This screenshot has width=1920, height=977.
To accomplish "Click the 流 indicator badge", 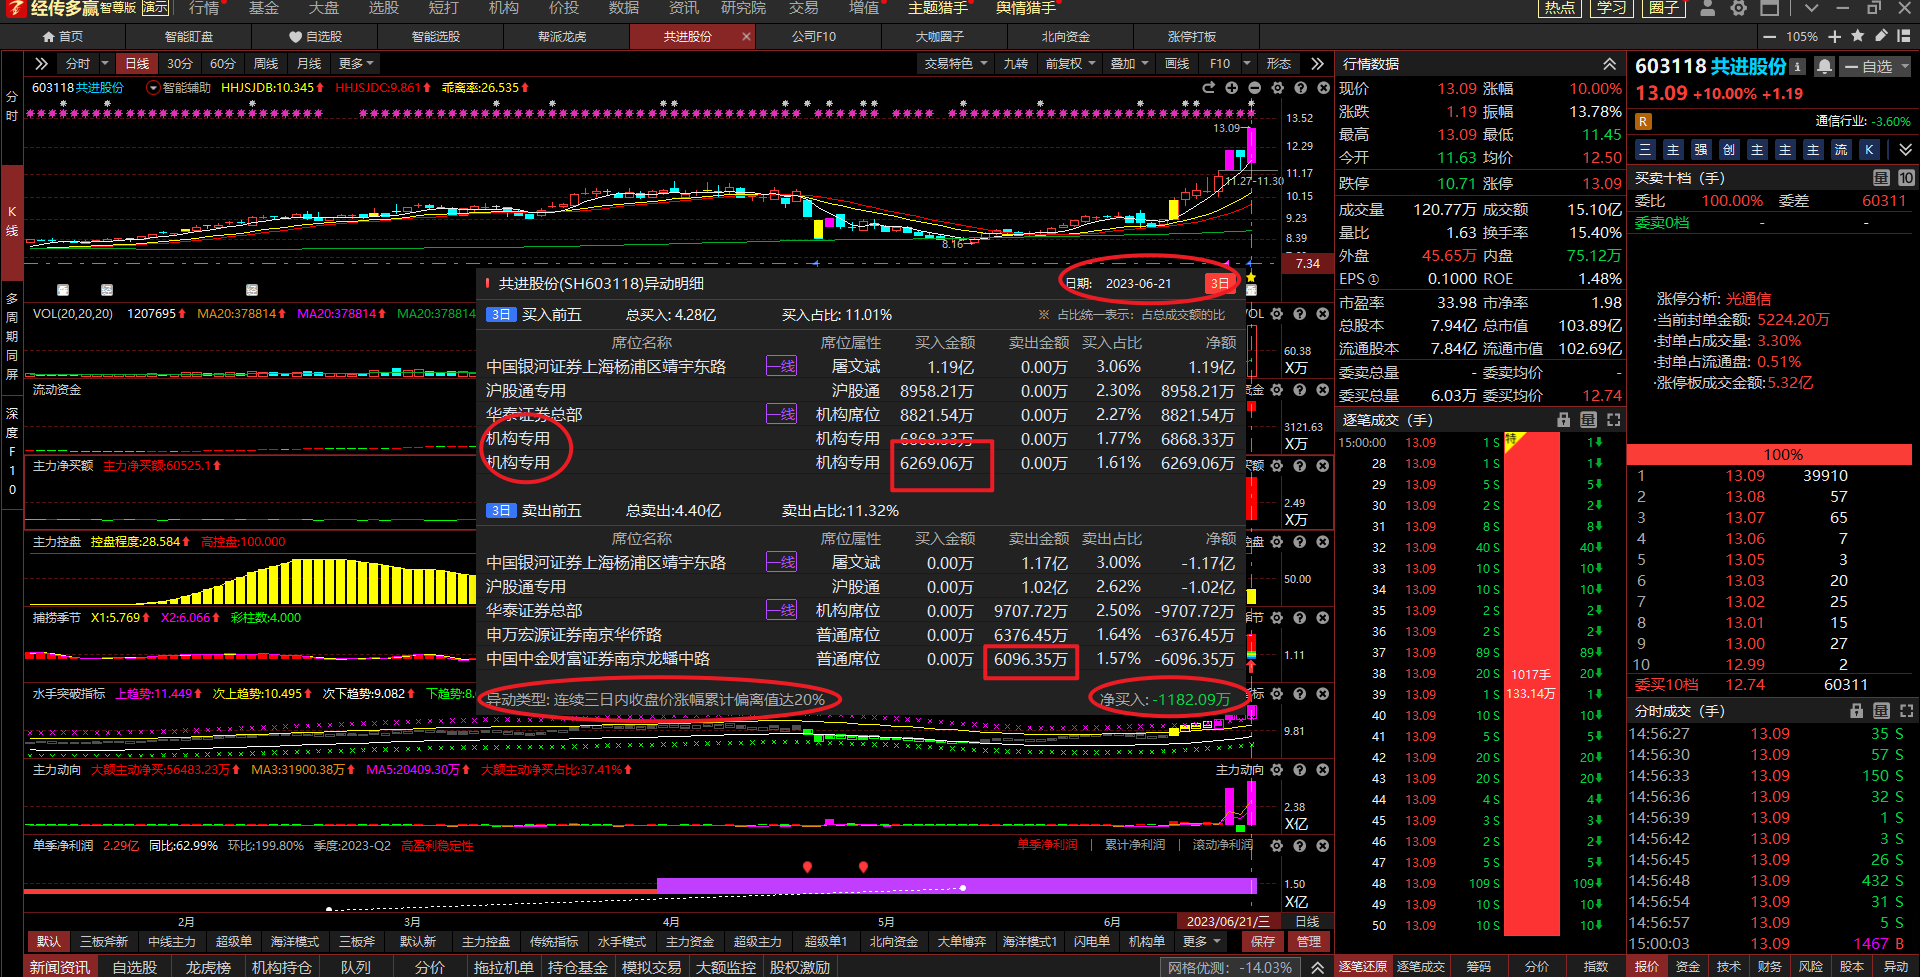I will click(1841, 150).
